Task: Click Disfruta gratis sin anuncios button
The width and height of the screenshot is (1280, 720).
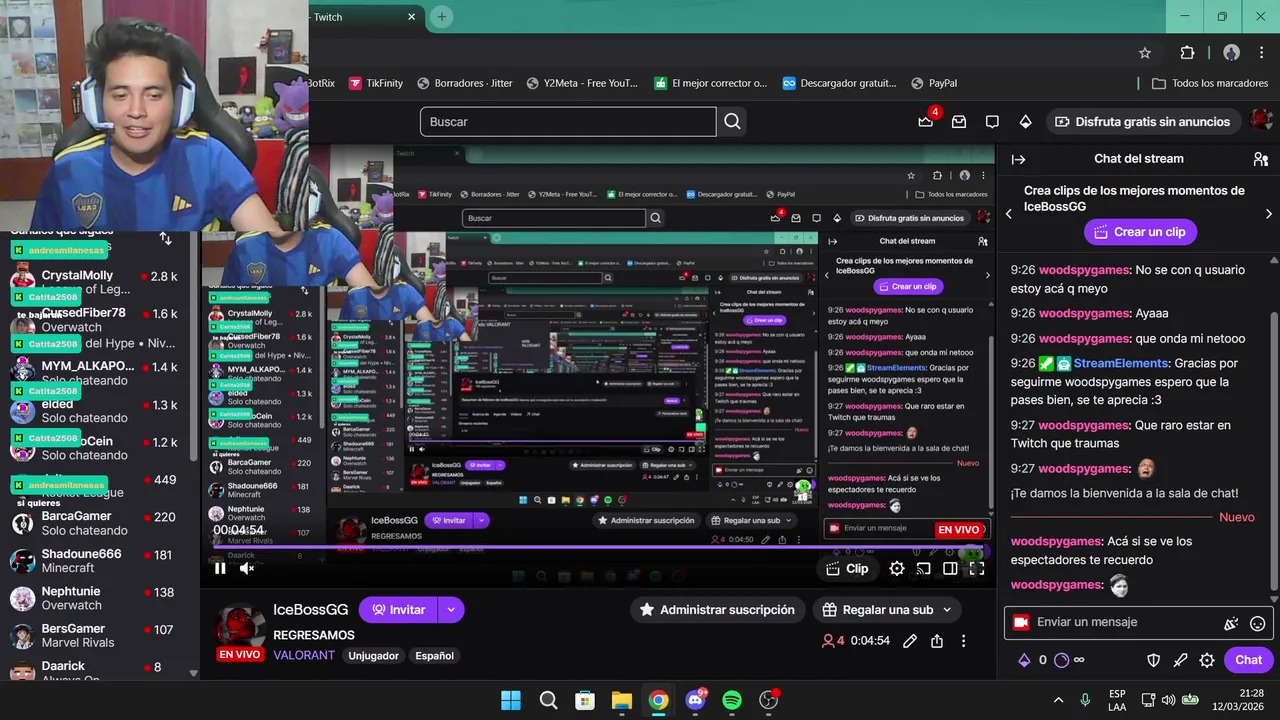Action: pos(1142,122)
